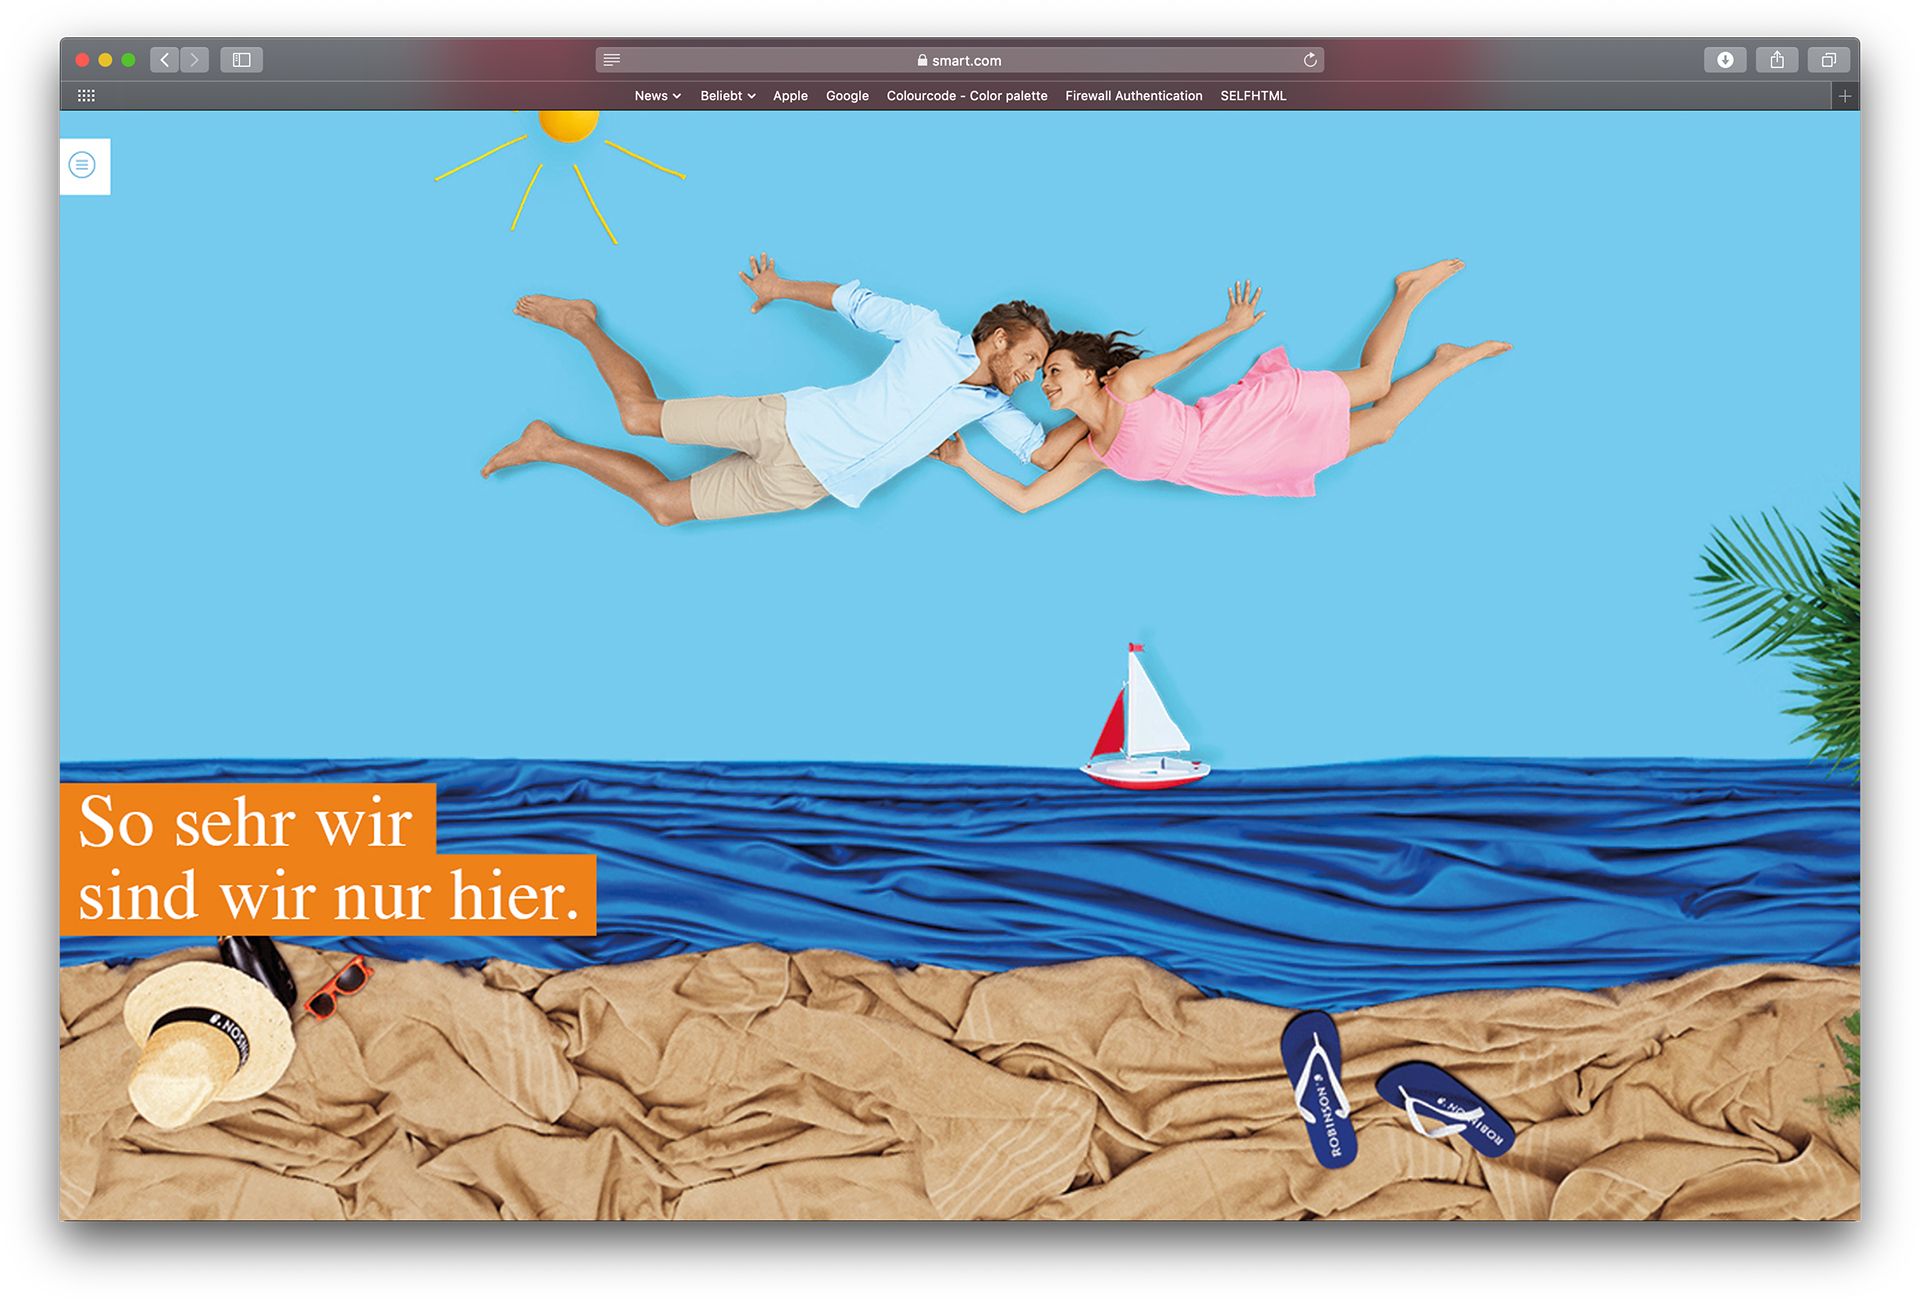Open the Apple bookmark

790,96
